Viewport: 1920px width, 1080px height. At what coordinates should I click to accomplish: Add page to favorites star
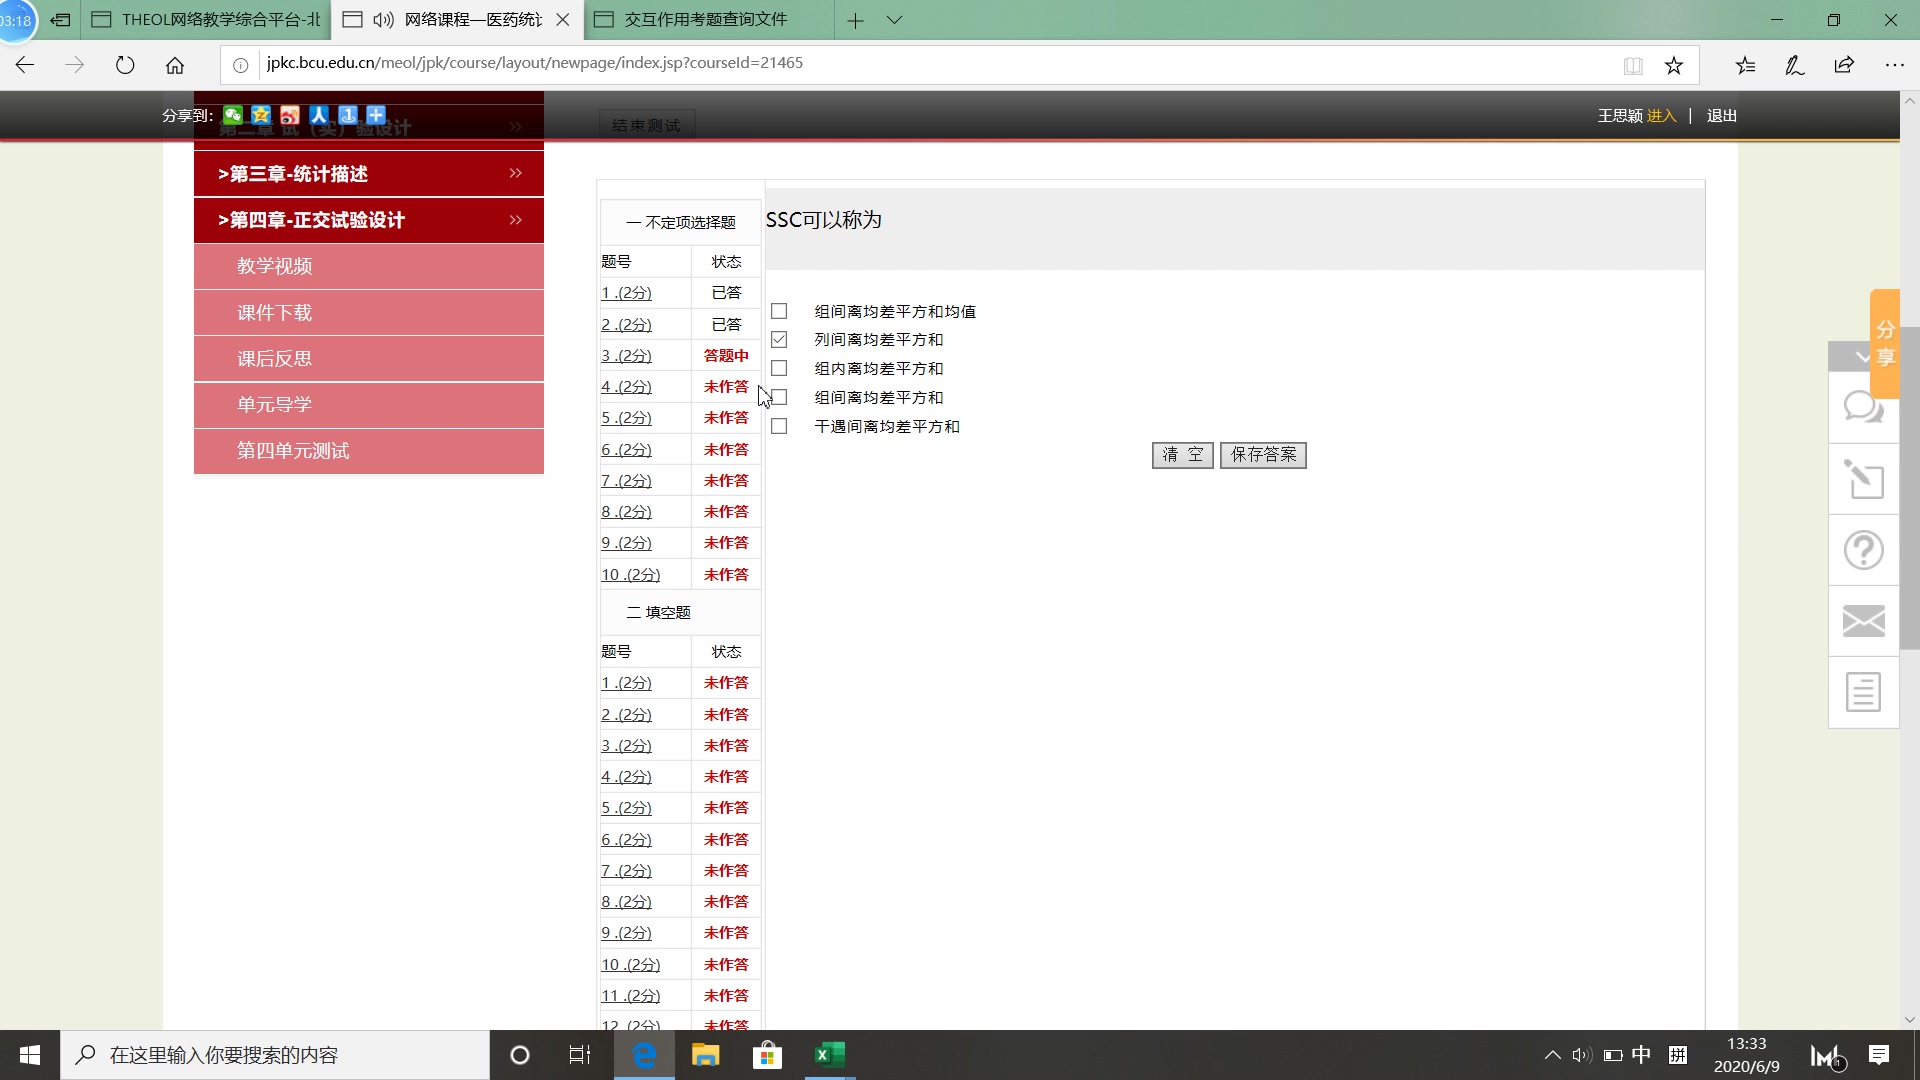[1674, 65]
